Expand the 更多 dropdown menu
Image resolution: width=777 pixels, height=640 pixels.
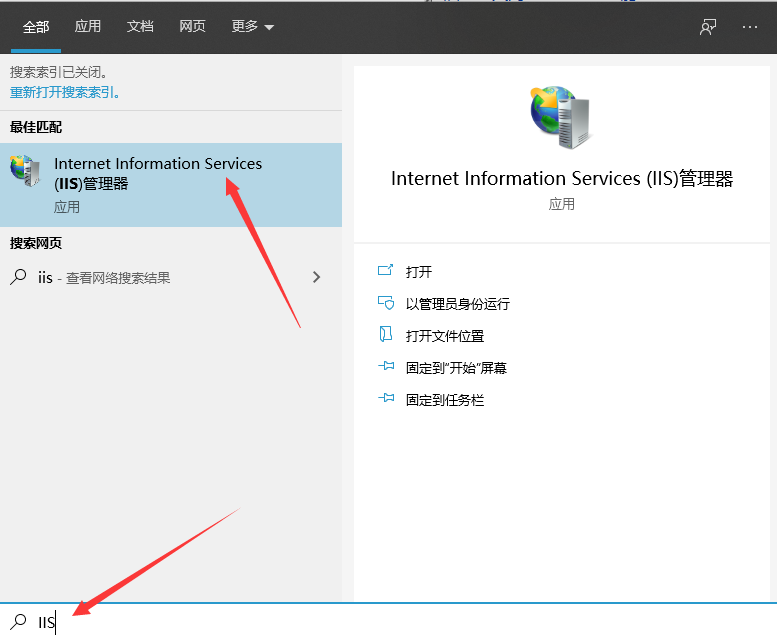point(252,26)
